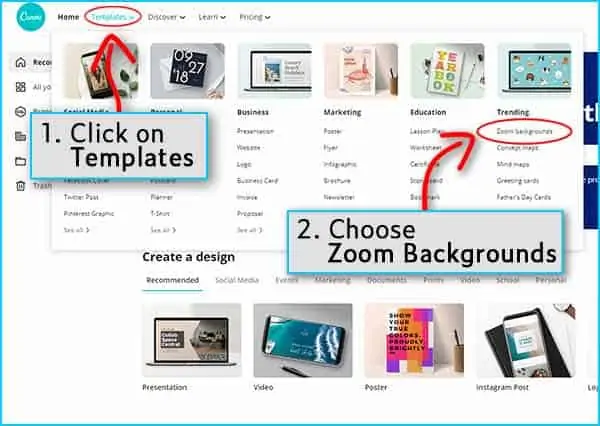
Task: Switch to the School tab
Action: click(x=507, y=280)
